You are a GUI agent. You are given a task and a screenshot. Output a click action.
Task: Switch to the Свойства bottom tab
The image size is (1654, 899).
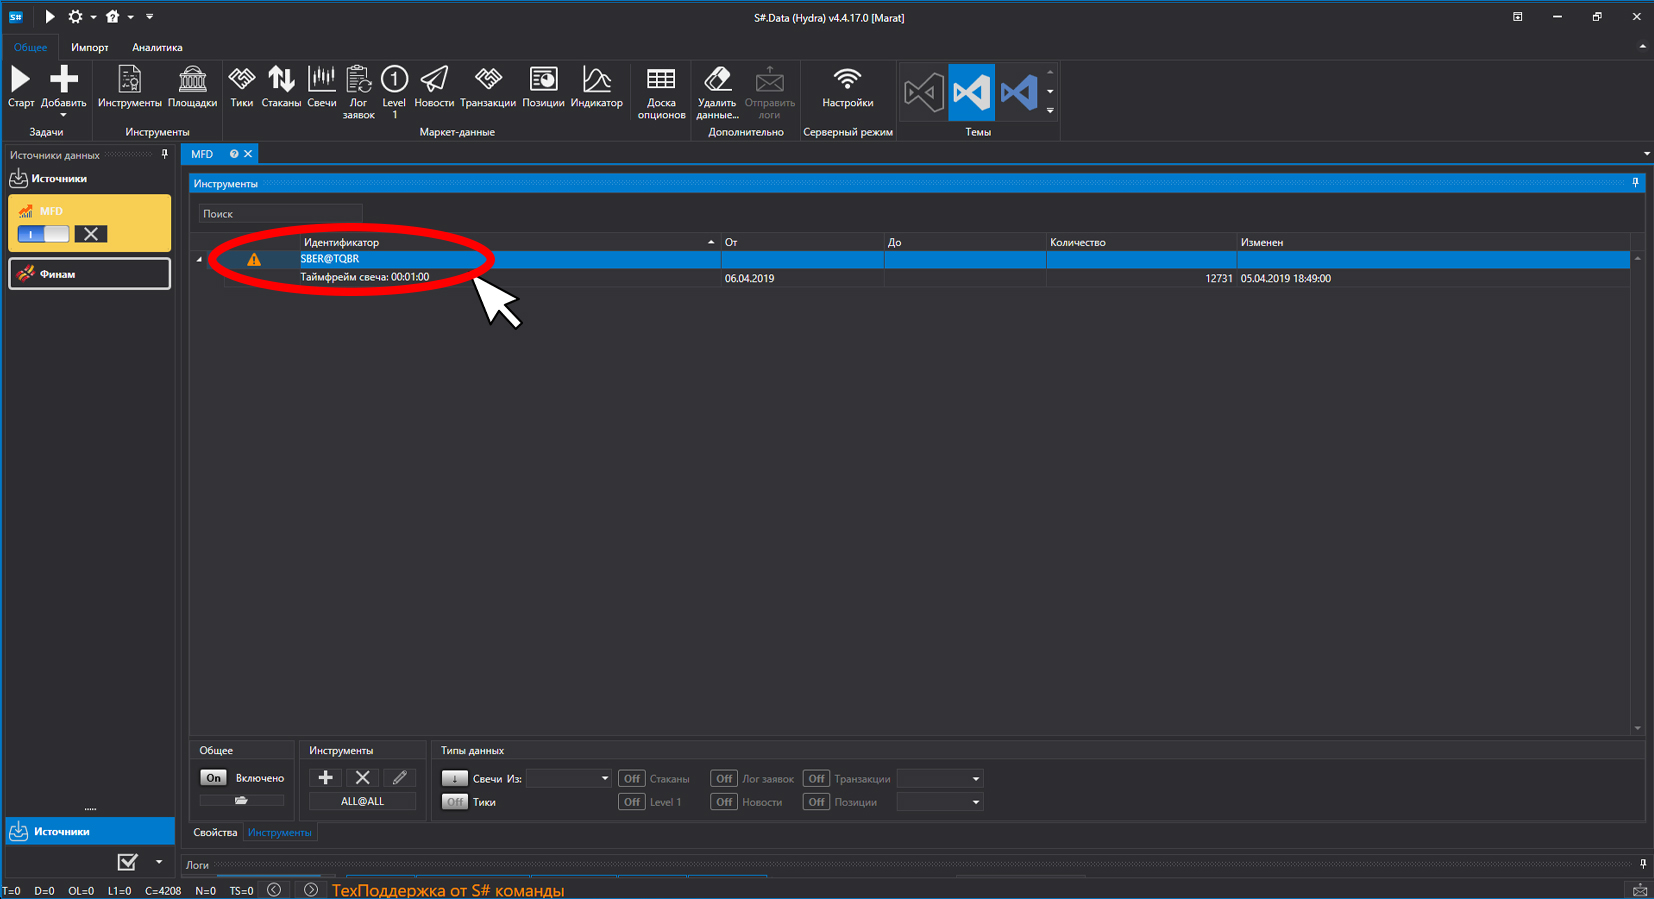(x=215, y=832)
